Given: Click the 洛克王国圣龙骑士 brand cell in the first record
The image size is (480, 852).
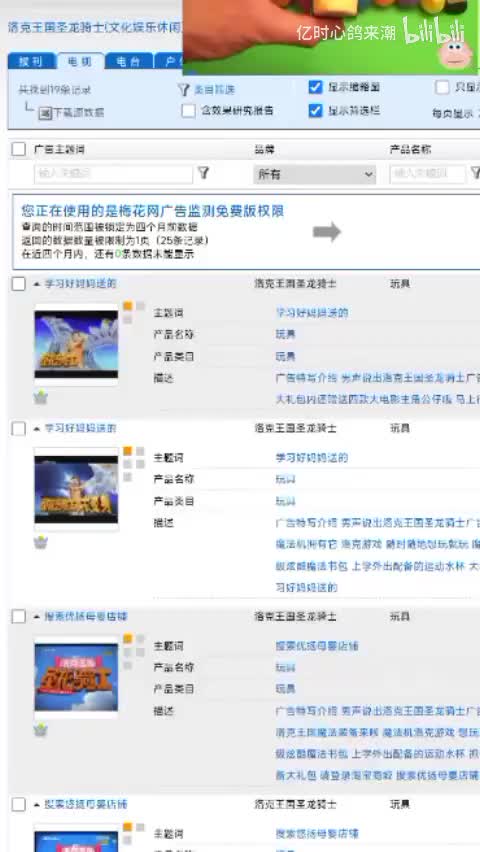Looking at the screenshot, I should [x=295, y=284].
